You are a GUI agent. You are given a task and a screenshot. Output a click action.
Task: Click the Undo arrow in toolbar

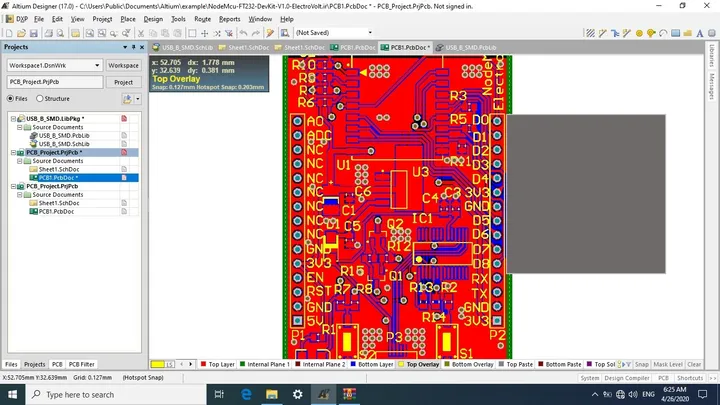[x=243, y=33]
